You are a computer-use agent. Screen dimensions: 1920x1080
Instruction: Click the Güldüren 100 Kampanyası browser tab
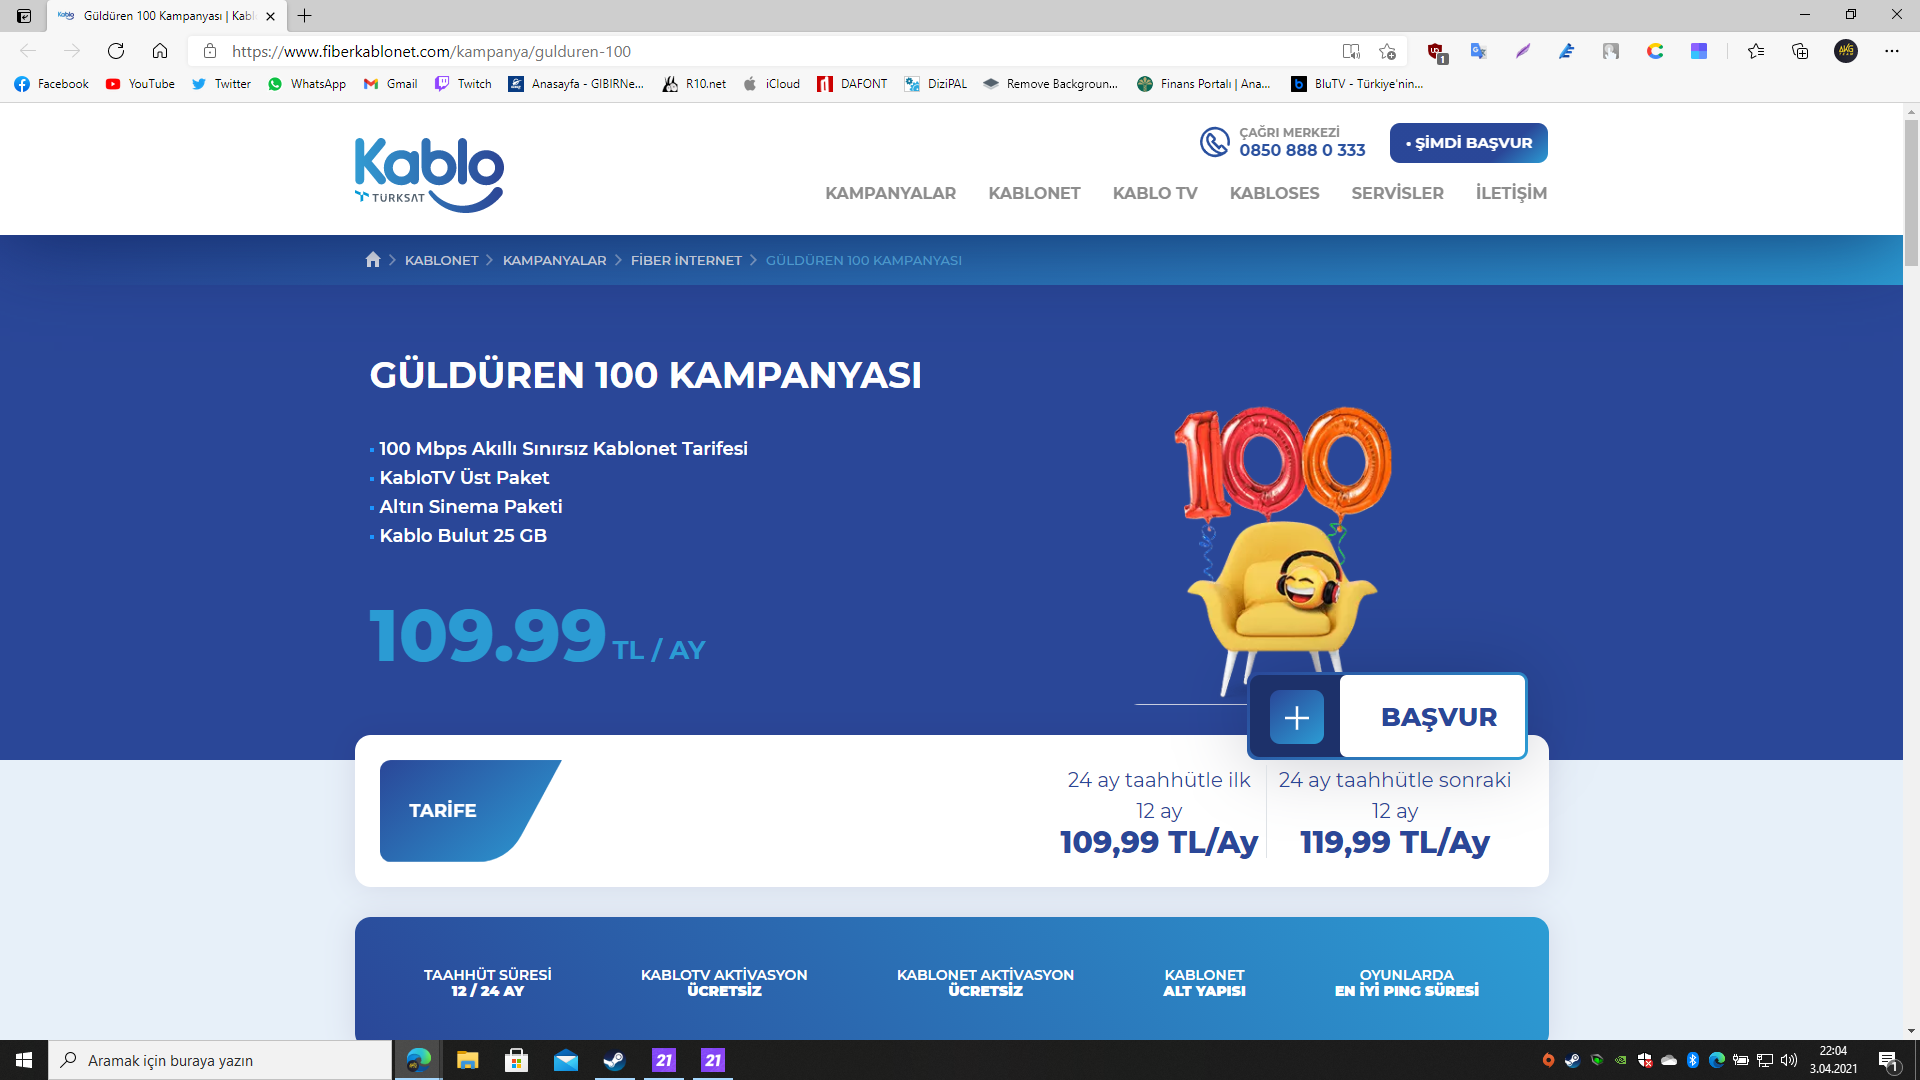[167, 16]
